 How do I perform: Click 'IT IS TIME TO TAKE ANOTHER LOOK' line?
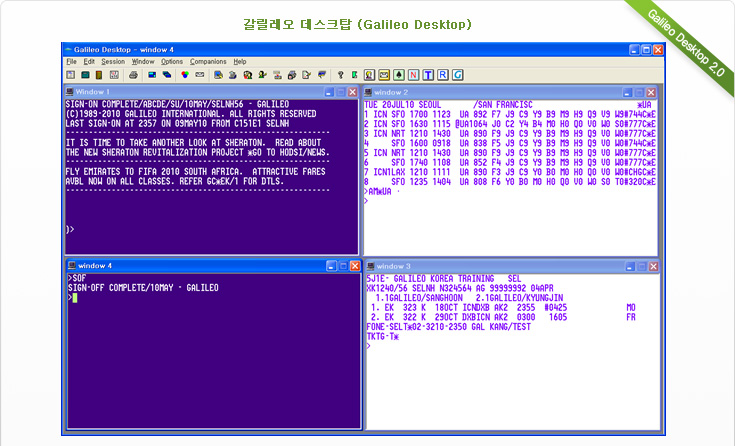coord(193,143)
